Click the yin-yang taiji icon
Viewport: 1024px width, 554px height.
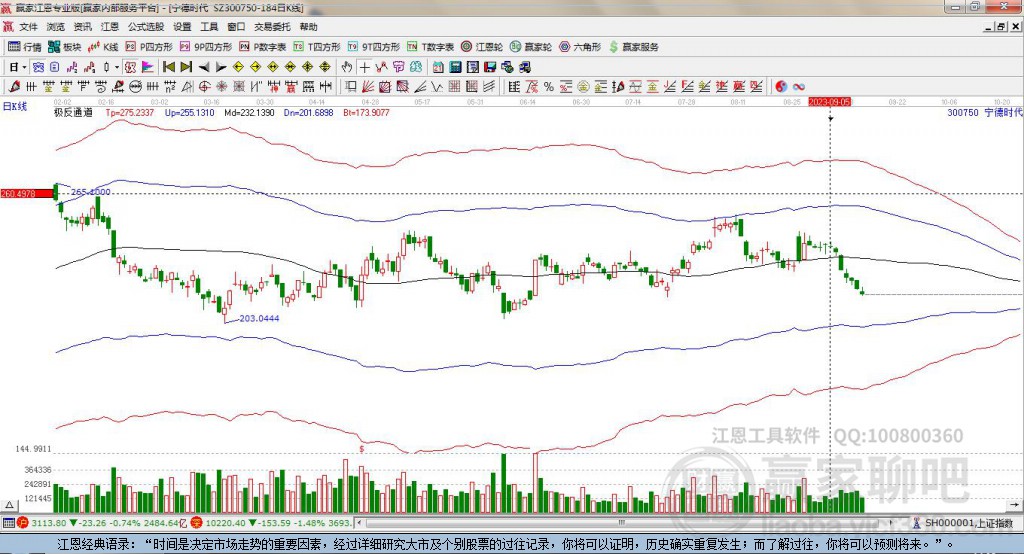coord(782,87)
